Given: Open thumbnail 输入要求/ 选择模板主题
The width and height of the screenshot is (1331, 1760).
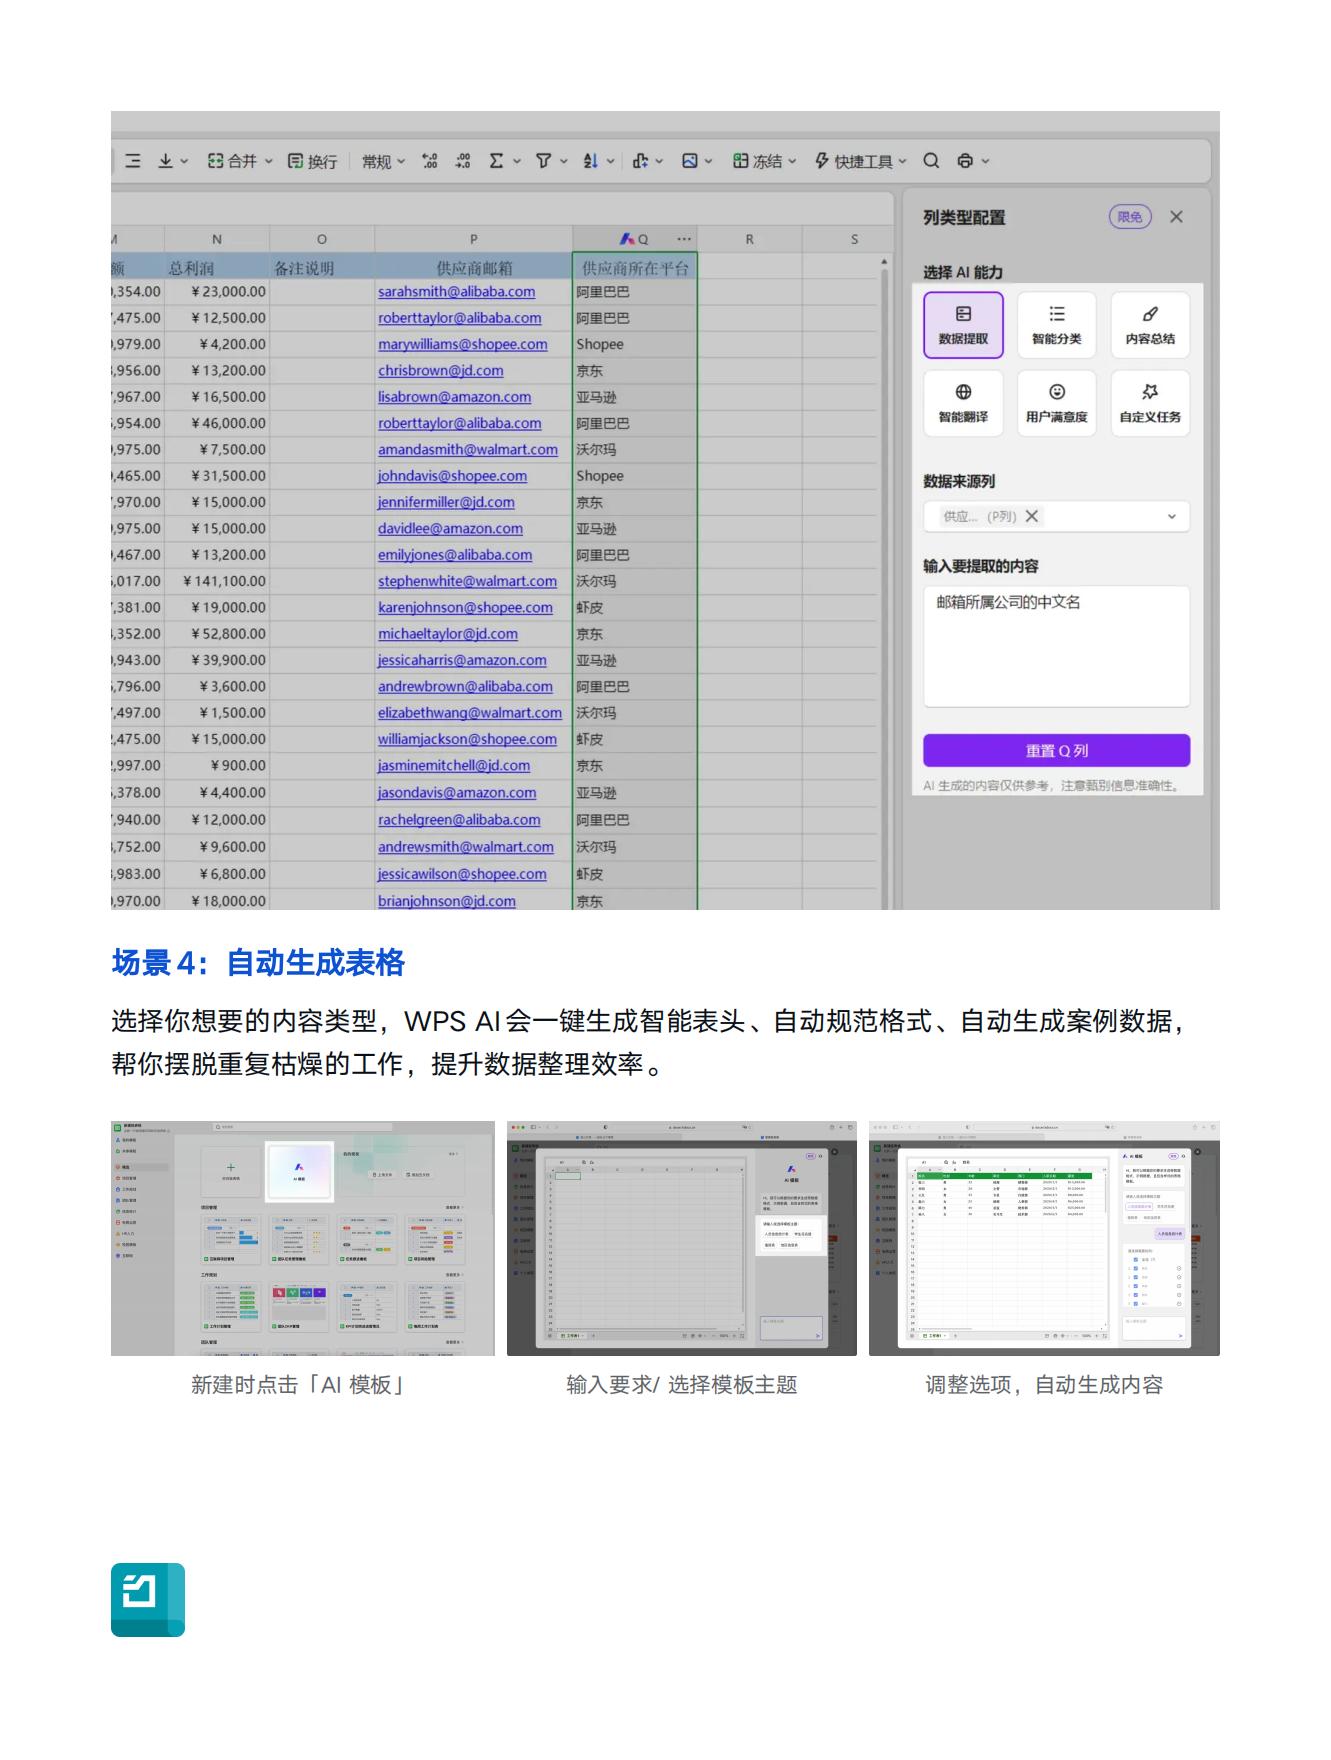Looking at the screenshot, I should (x=682, y=1238).
